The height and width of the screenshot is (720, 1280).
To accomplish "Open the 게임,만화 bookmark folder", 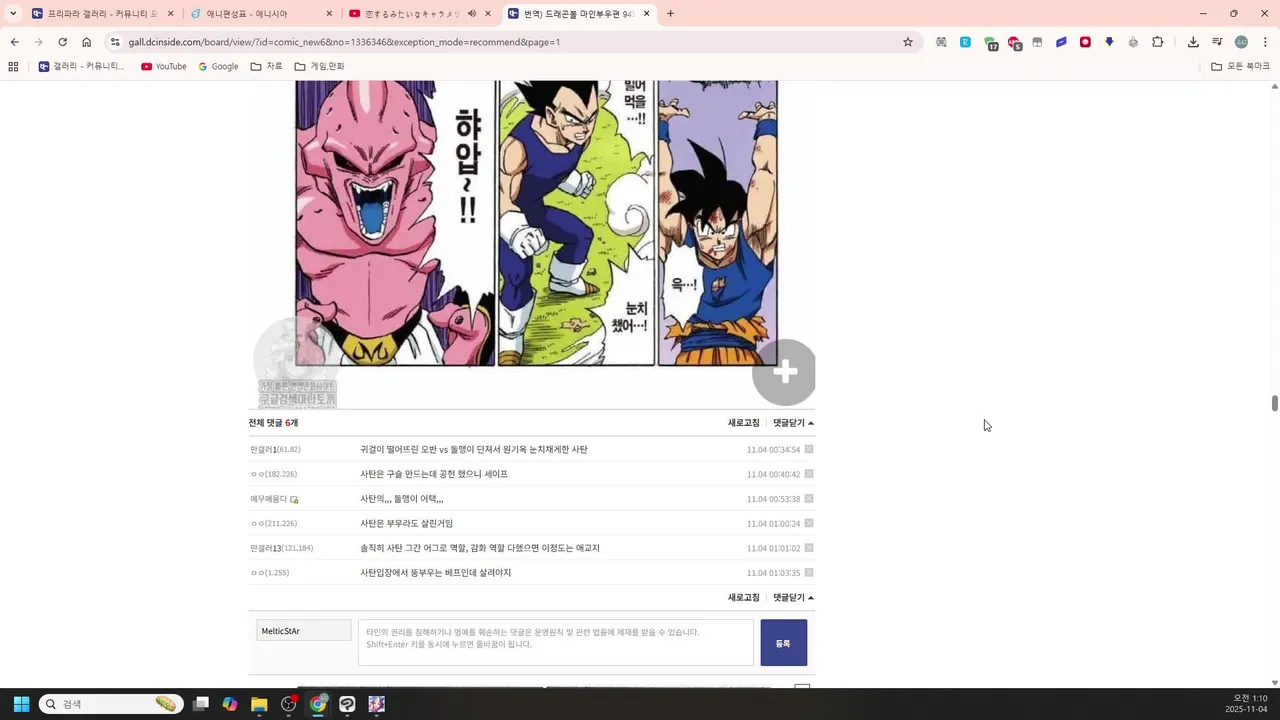I will (319, 66).
